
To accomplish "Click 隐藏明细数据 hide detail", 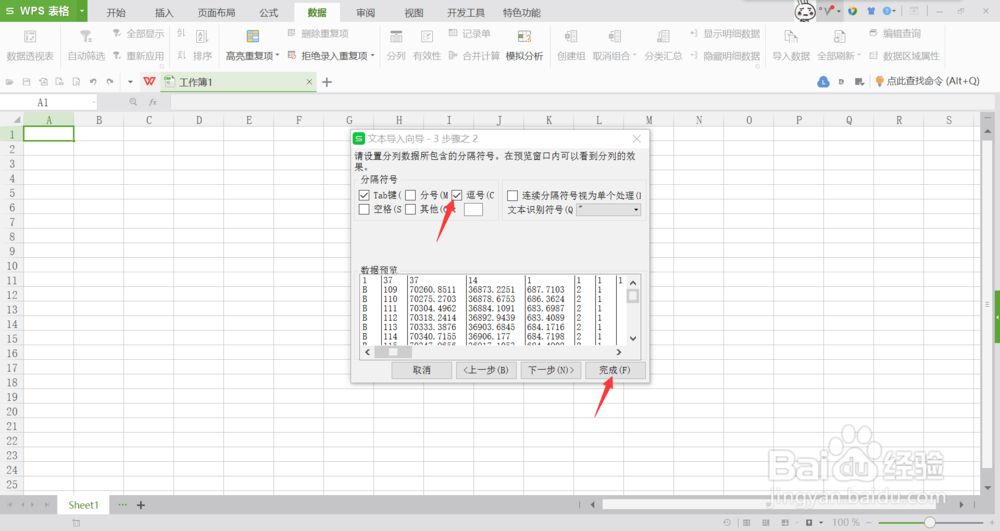I will [x=725, y=56].
